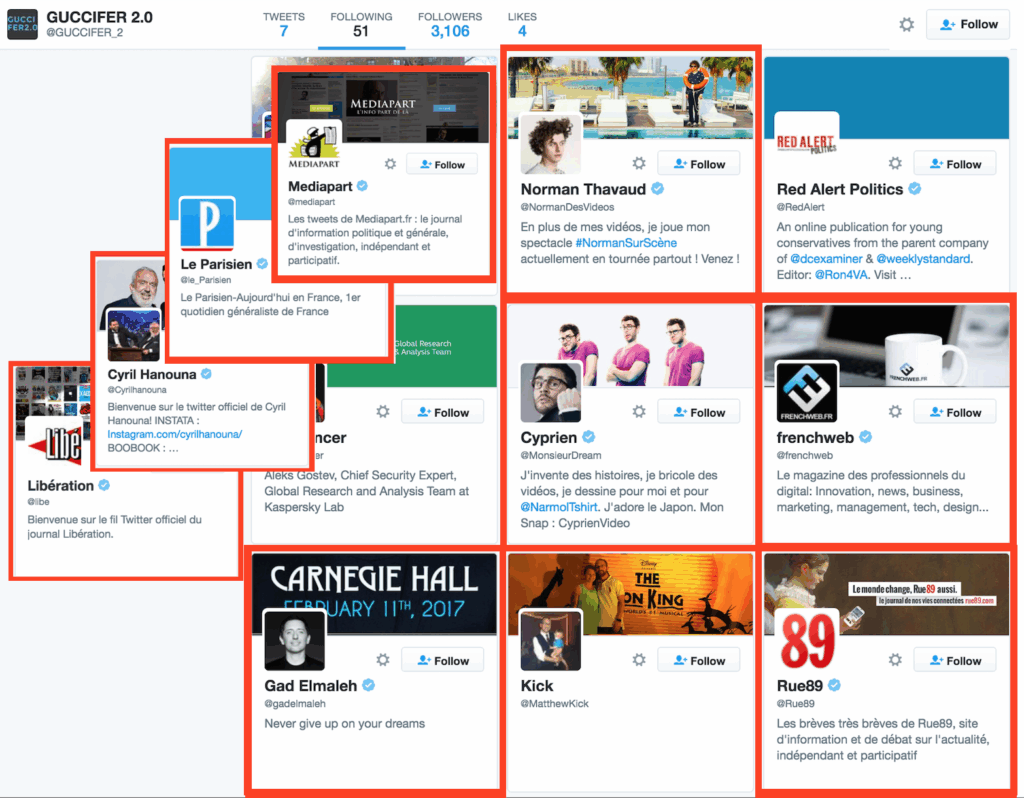Follow Rue89
Screen dimensions: 1024x798
click(x=955, y=660)
